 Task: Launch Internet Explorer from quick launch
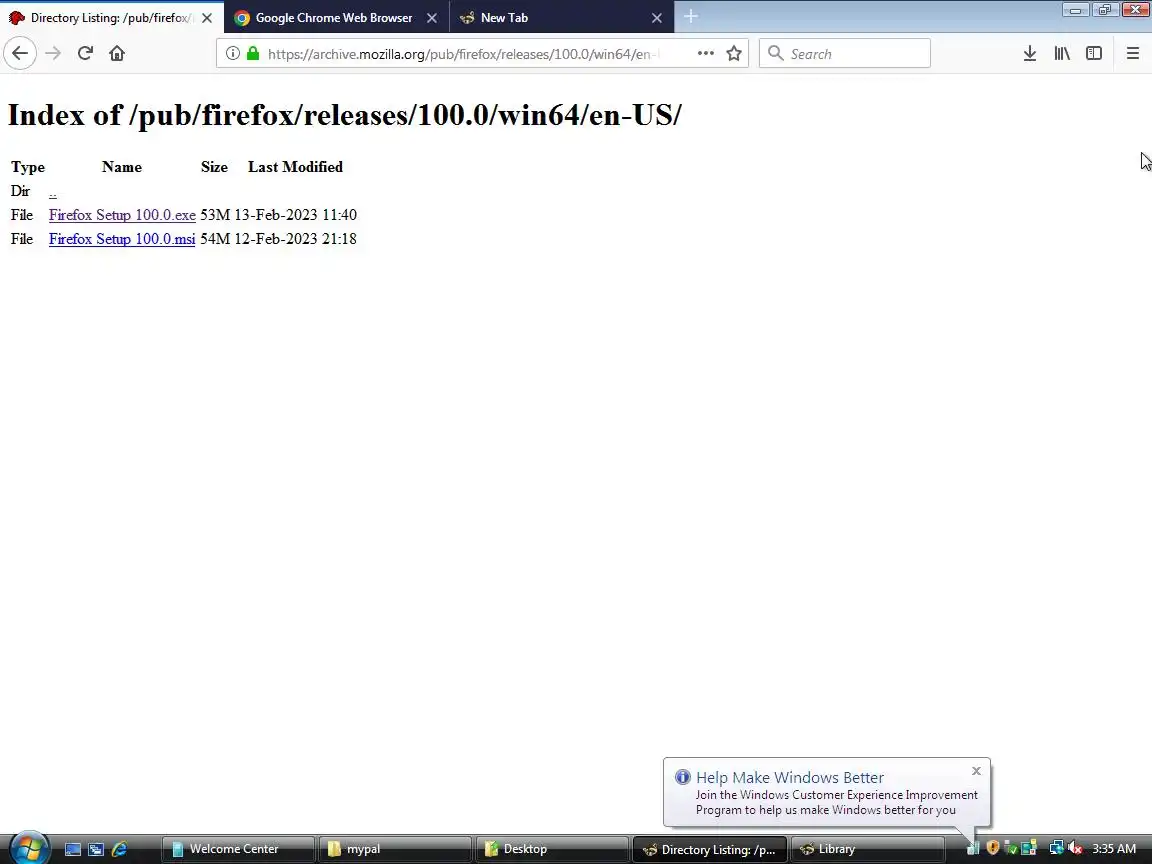pyautogui.click(x=119, y=849)
